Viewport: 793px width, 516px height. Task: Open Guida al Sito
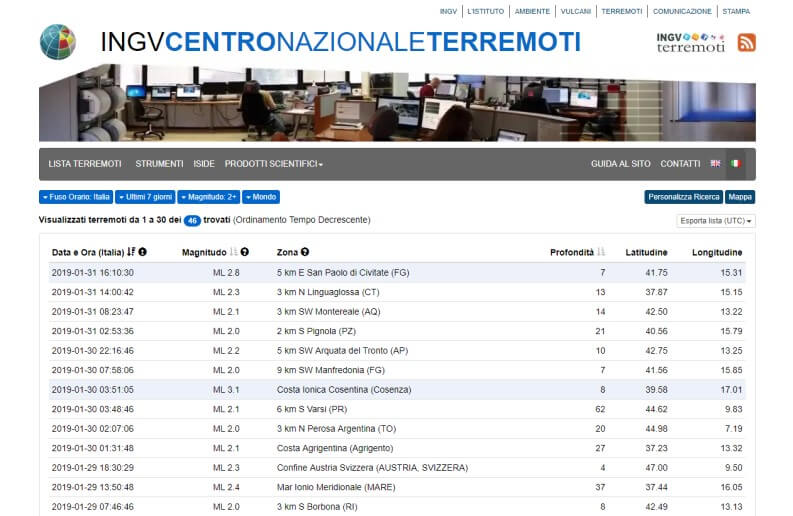coord(621,164)
